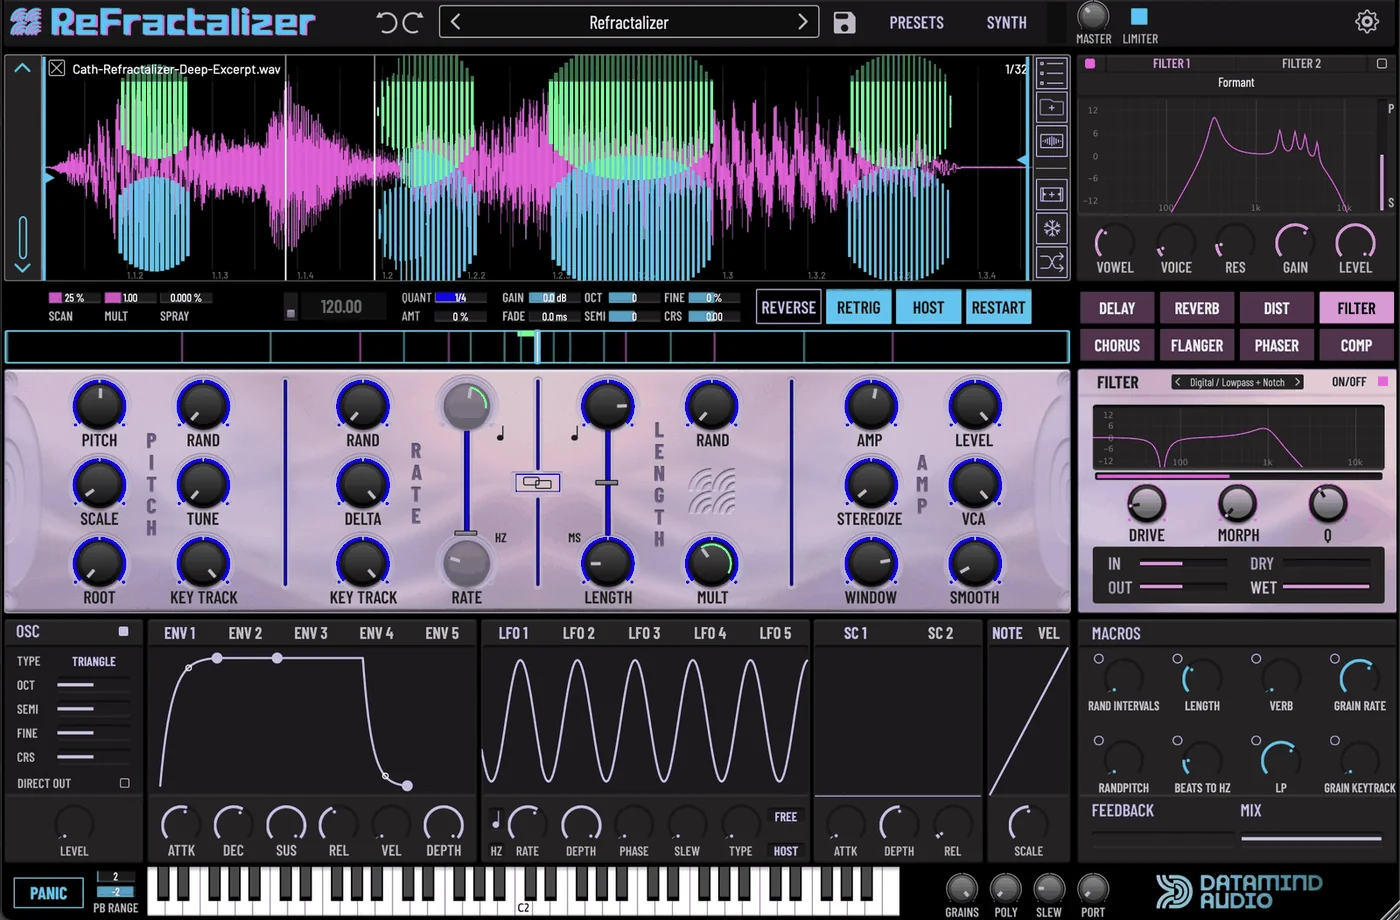1400x920 pixels.
Task: Open settings via the gear icon
Action: coord(1366,21)
